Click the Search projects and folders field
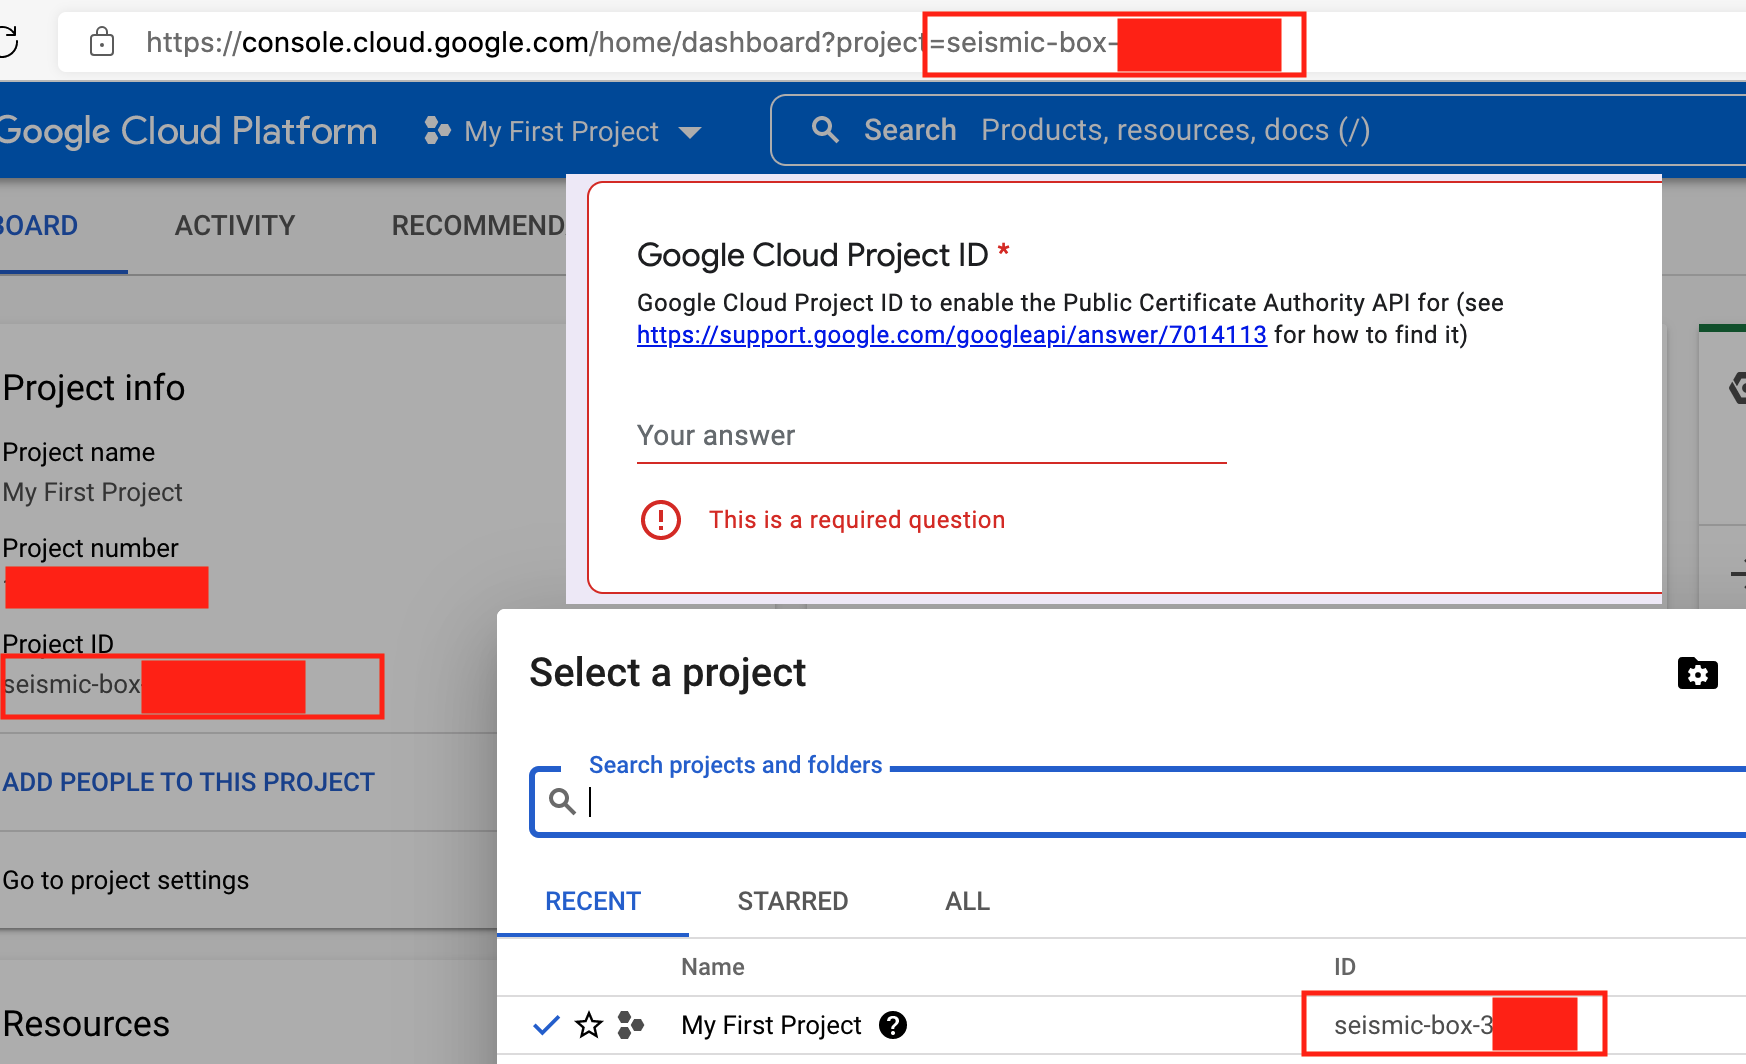 pyautogui.click(x=1140, y=802)
